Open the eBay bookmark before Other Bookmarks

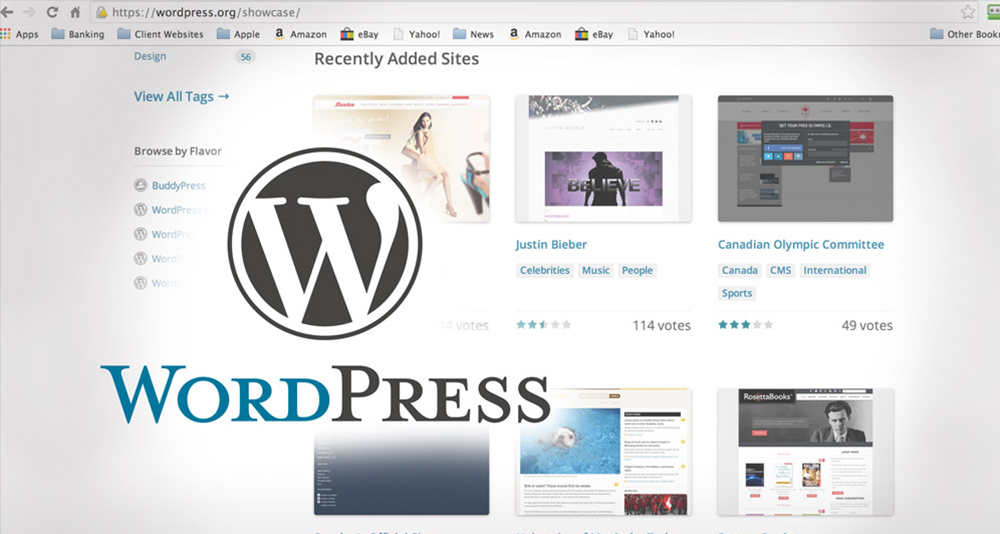pos(594,34)
